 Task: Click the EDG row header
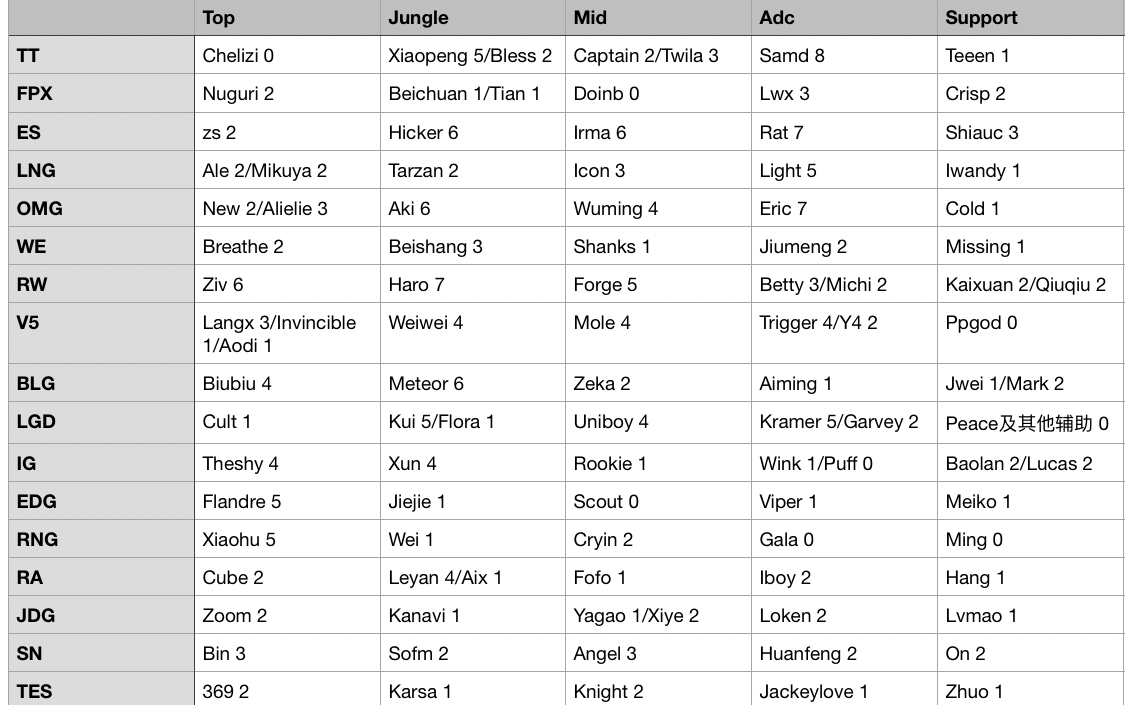tap(100, 501)
